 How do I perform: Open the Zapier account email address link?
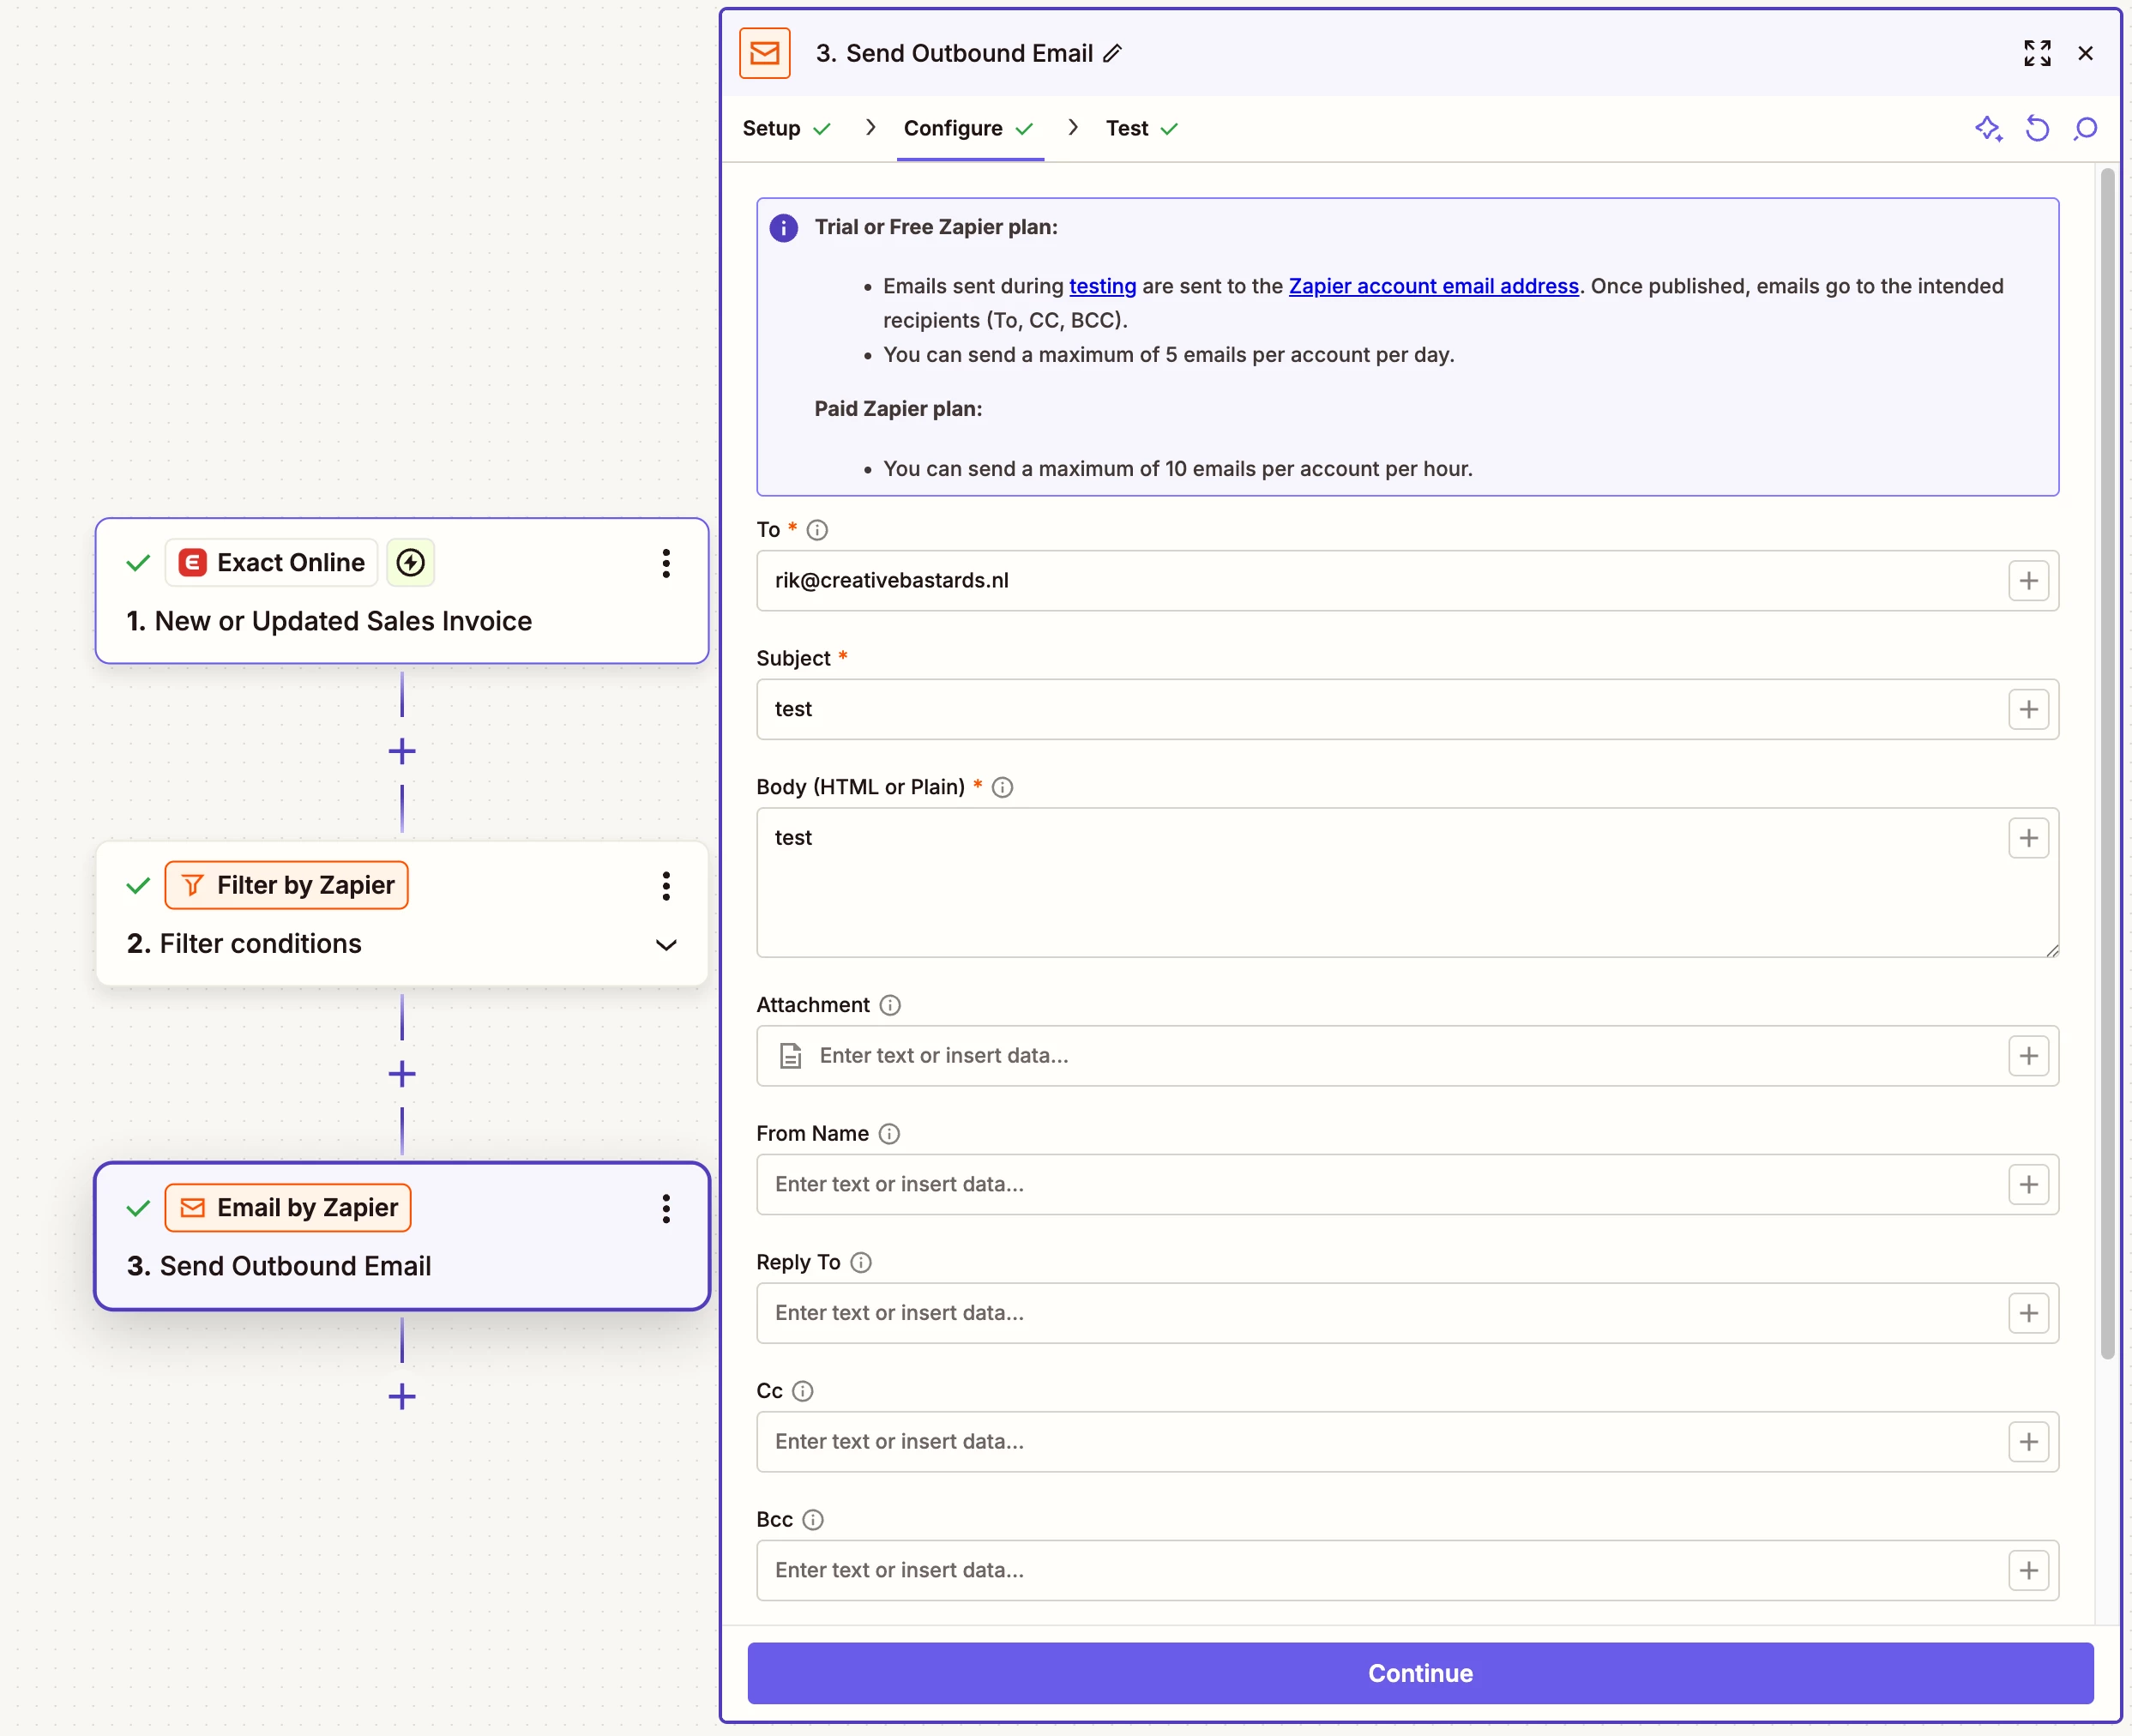[1433, 286]
